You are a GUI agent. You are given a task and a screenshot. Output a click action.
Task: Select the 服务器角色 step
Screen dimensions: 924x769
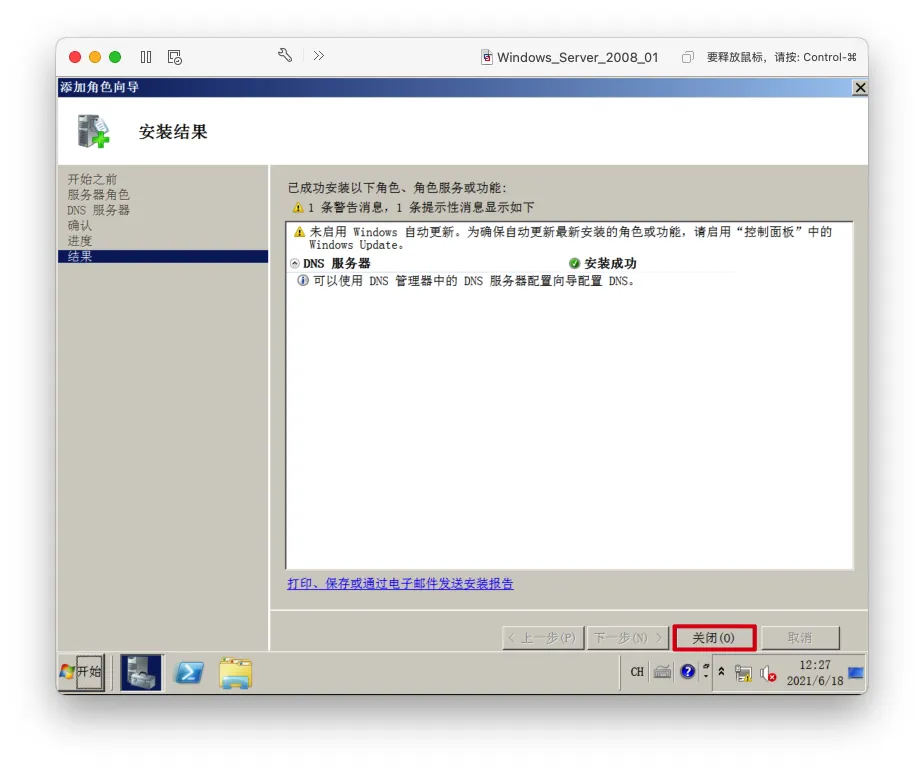click(98, 194)
